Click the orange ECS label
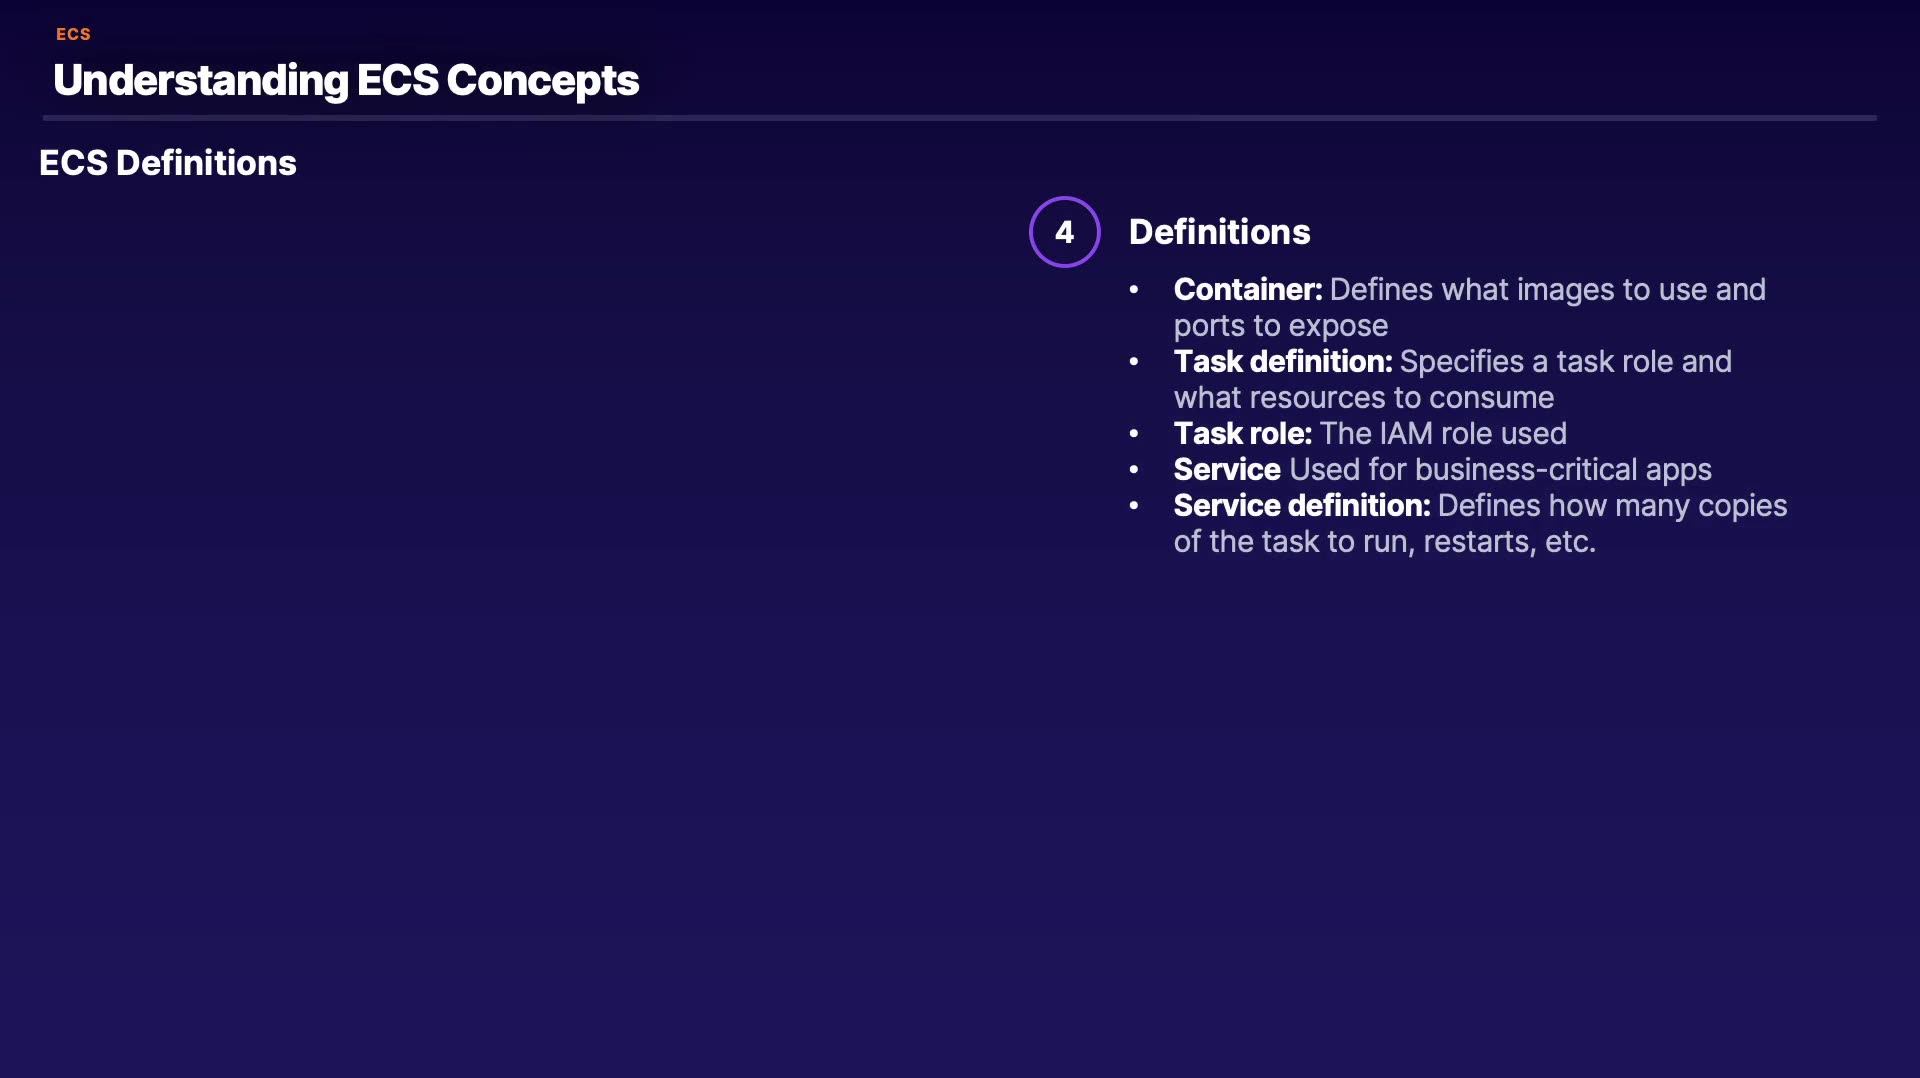 click(x=73, y=34)
